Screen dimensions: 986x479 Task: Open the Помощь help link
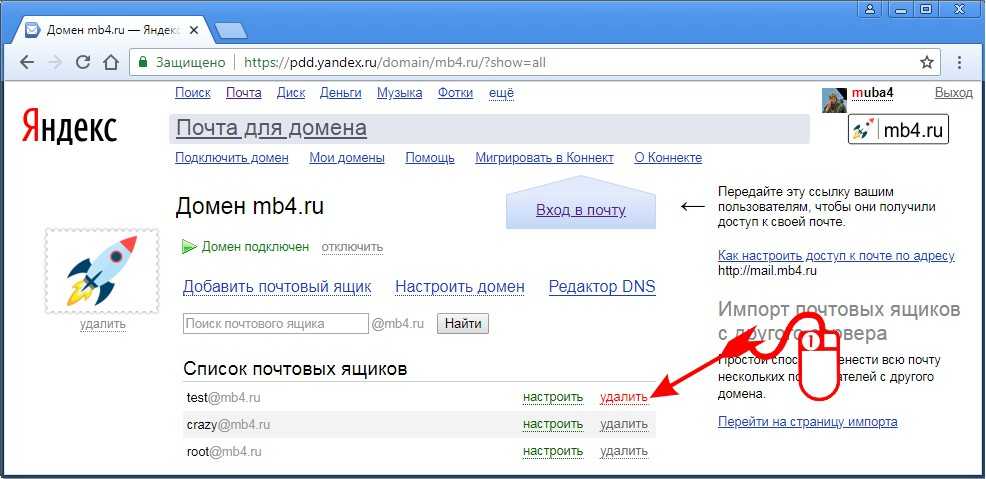pyautogui.click(x=429, y=158)
